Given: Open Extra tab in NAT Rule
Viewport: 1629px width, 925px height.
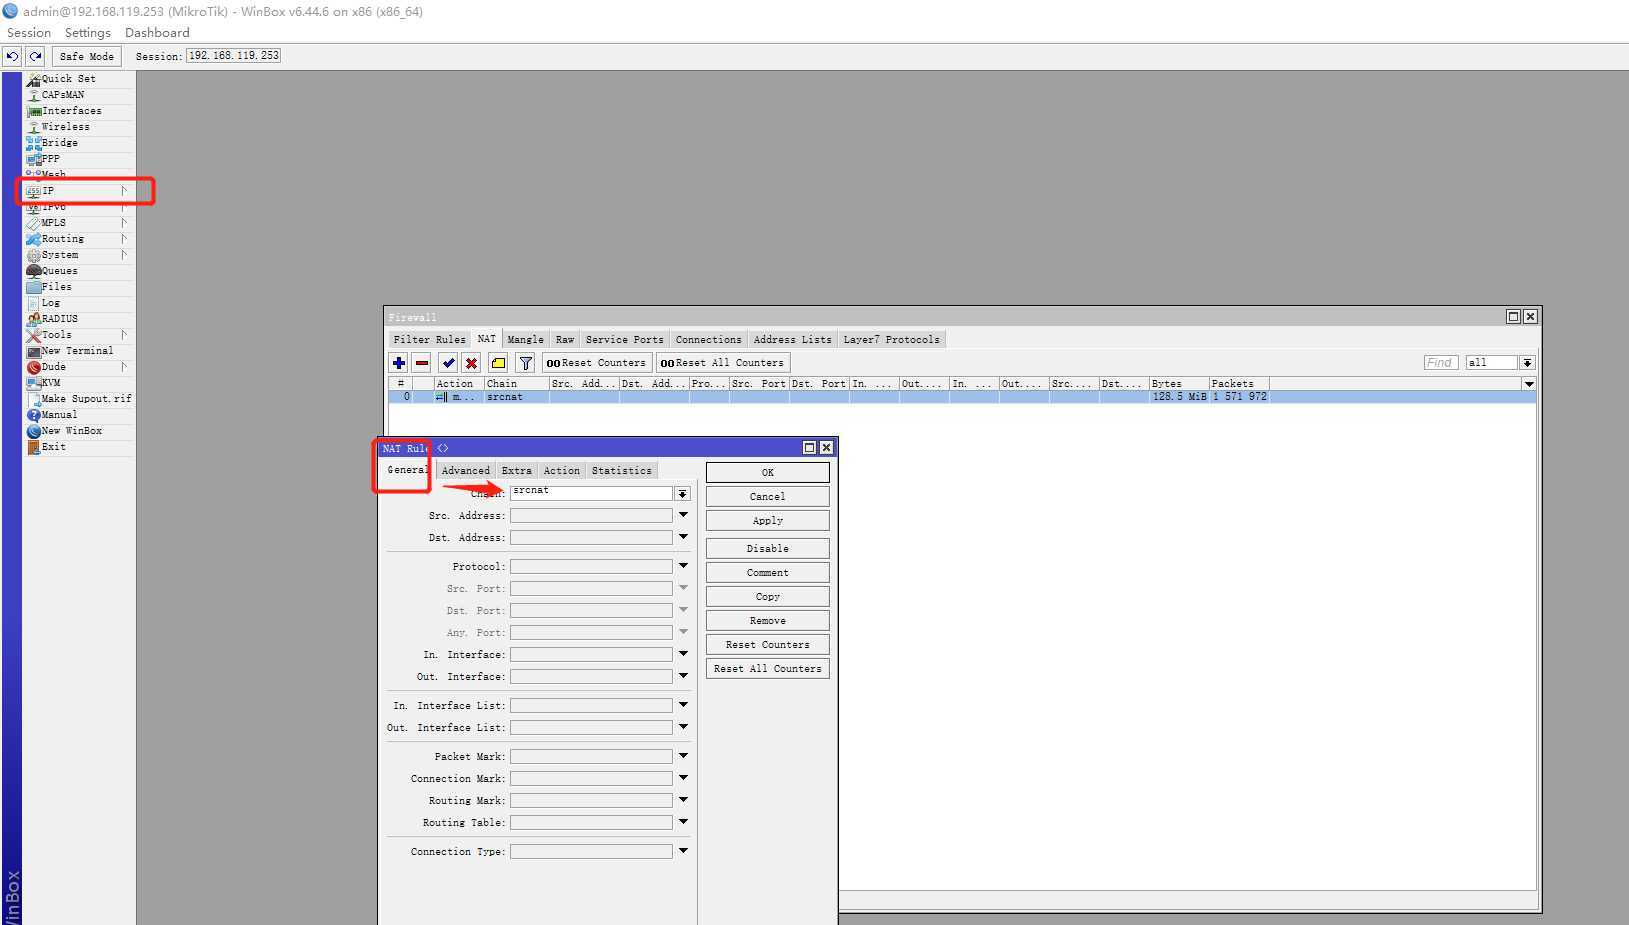Looking at the screenshot, I should 517,471.
